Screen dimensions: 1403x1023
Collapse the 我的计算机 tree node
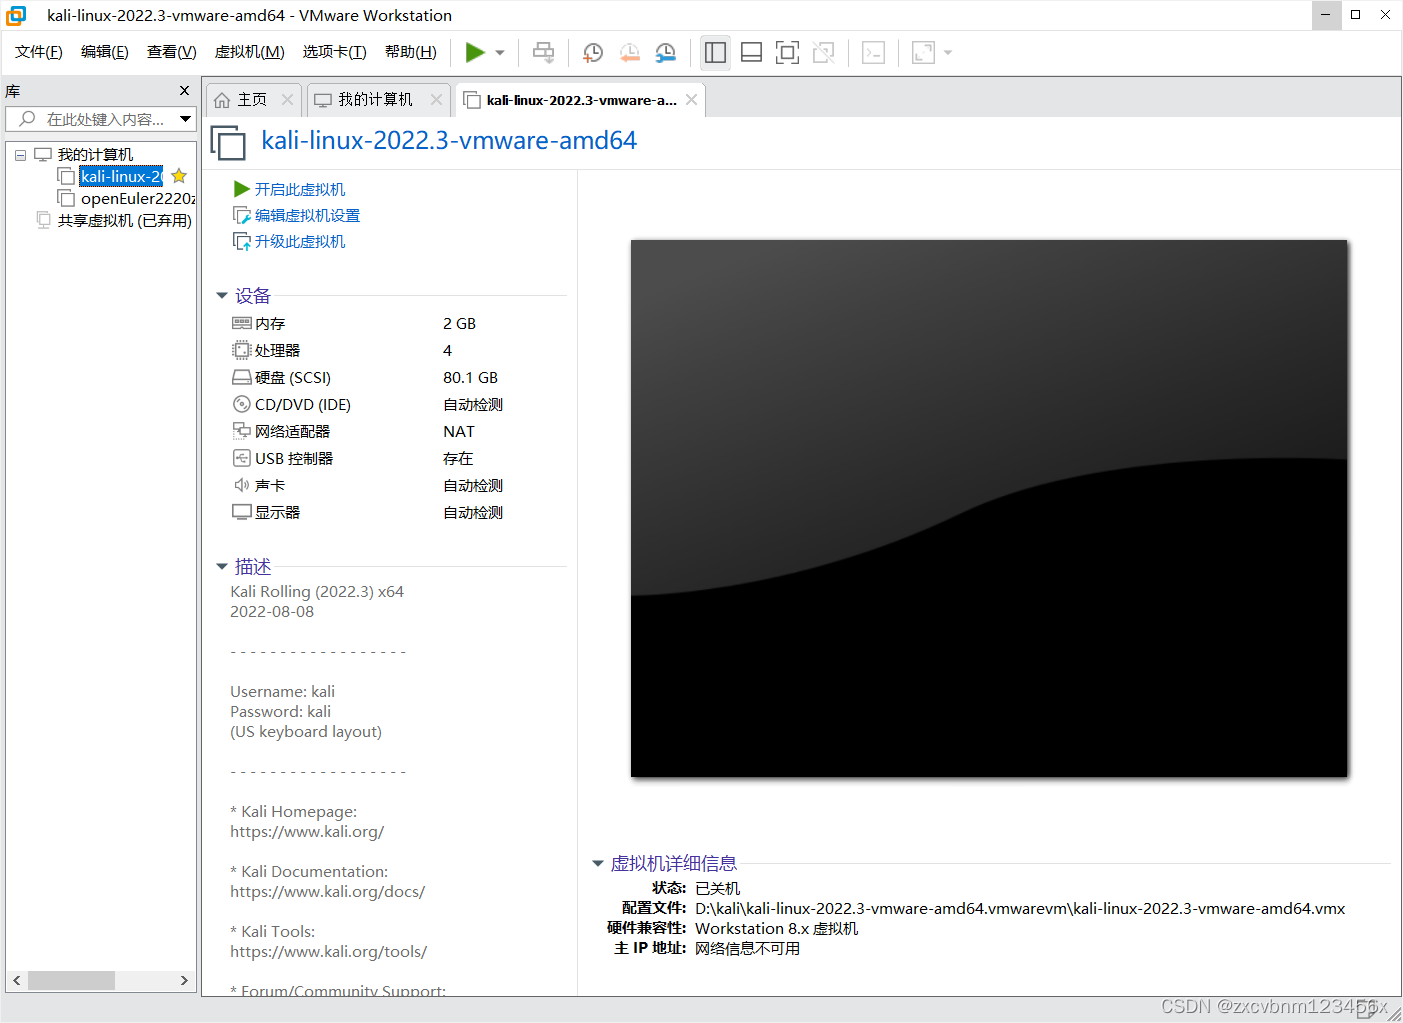coord(20,155)
